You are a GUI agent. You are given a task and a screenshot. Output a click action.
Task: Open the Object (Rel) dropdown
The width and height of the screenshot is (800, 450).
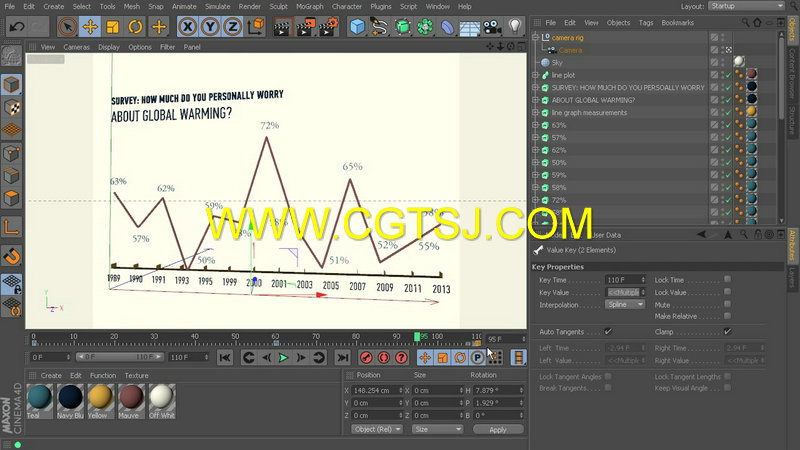pyautogui.click(x=377, y=429)
